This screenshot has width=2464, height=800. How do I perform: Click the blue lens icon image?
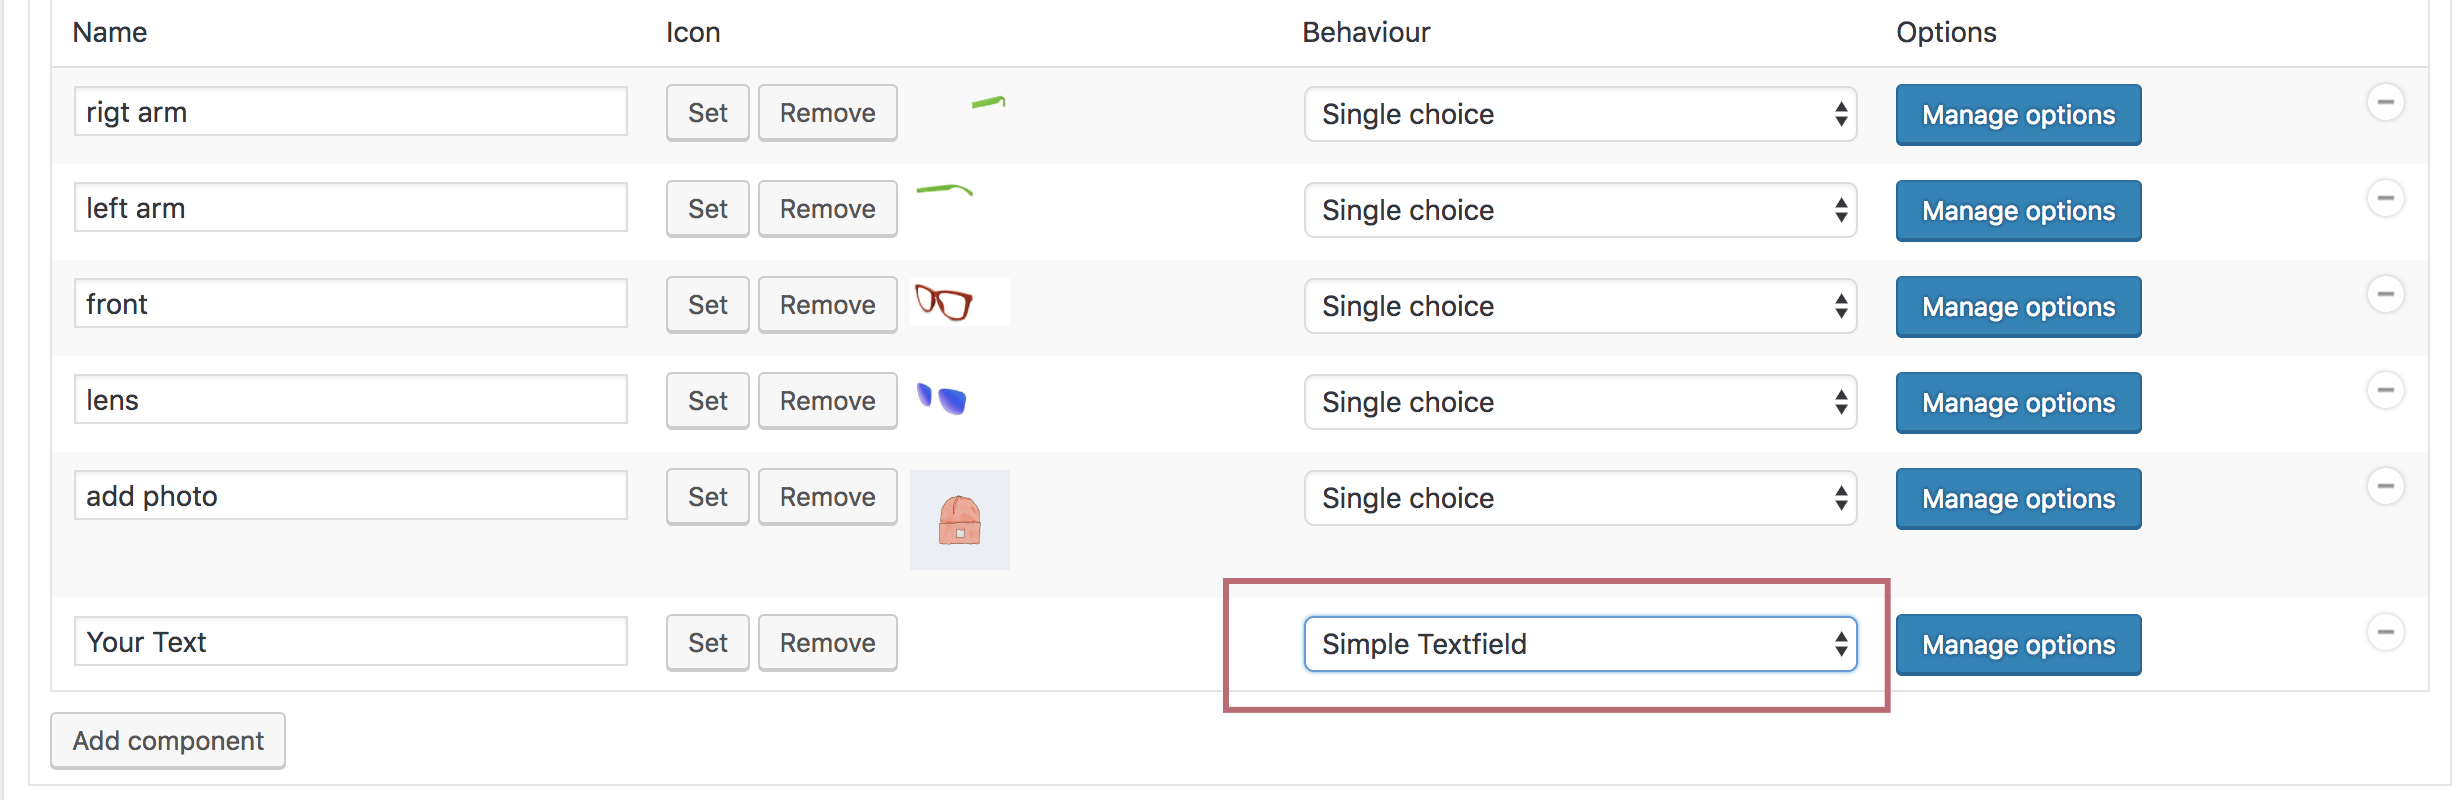[x=942, y=399]
